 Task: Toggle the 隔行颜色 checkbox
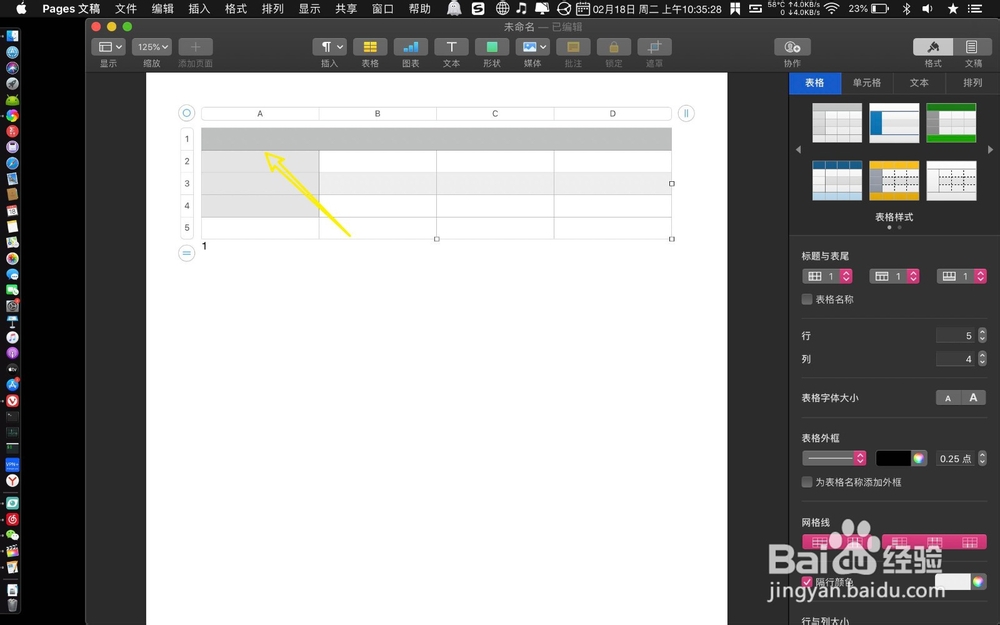click(x=807, y=582)
